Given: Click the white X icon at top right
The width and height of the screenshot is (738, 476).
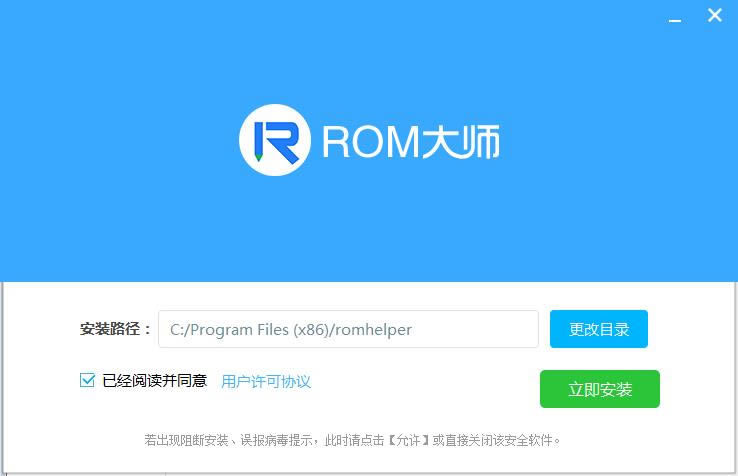Looking at the screenshot, I should tap(714, 16).
